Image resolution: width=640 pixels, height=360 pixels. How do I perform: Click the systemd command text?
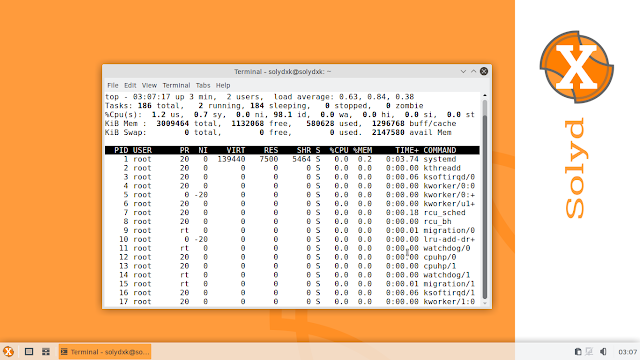coord(440,159)
